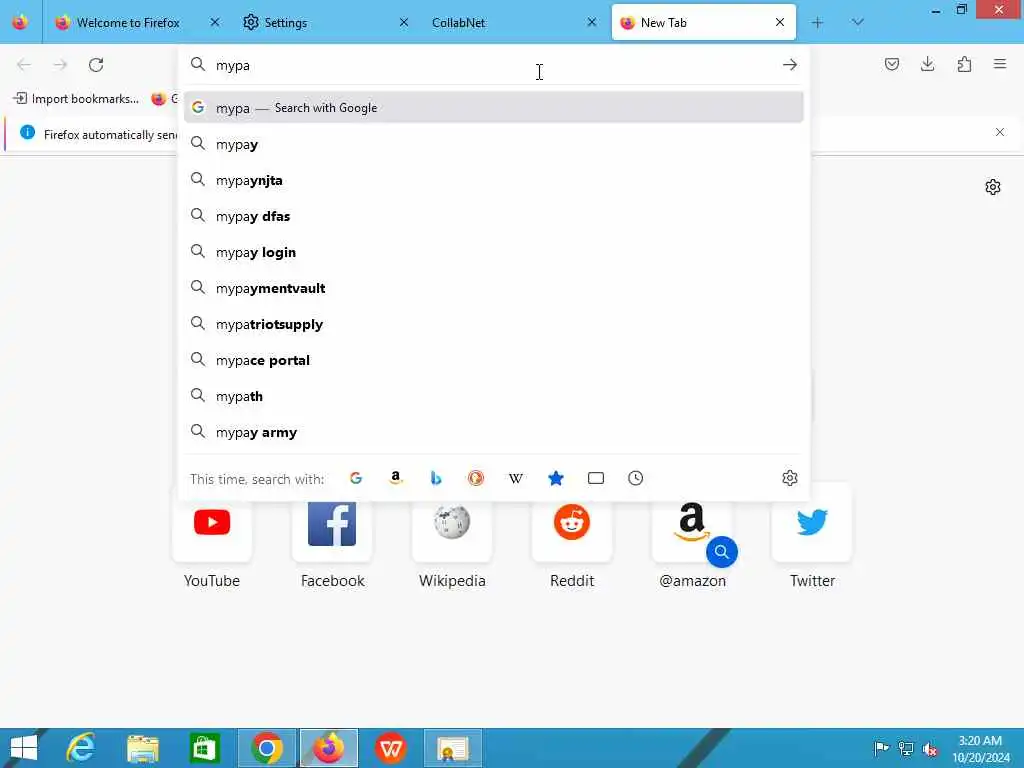The width and height of the screenshot is (1024, 768).
Task: Close the Settings tab
Action: [x=404, y=22]
